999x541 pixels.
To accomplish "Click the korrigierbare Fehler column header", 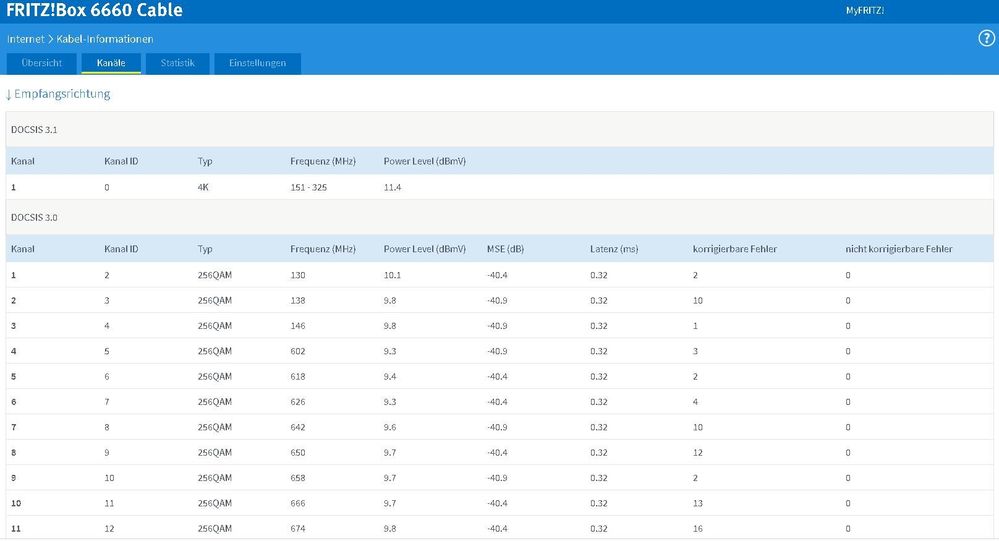I will pyautogui.click(x=735, y=249).
